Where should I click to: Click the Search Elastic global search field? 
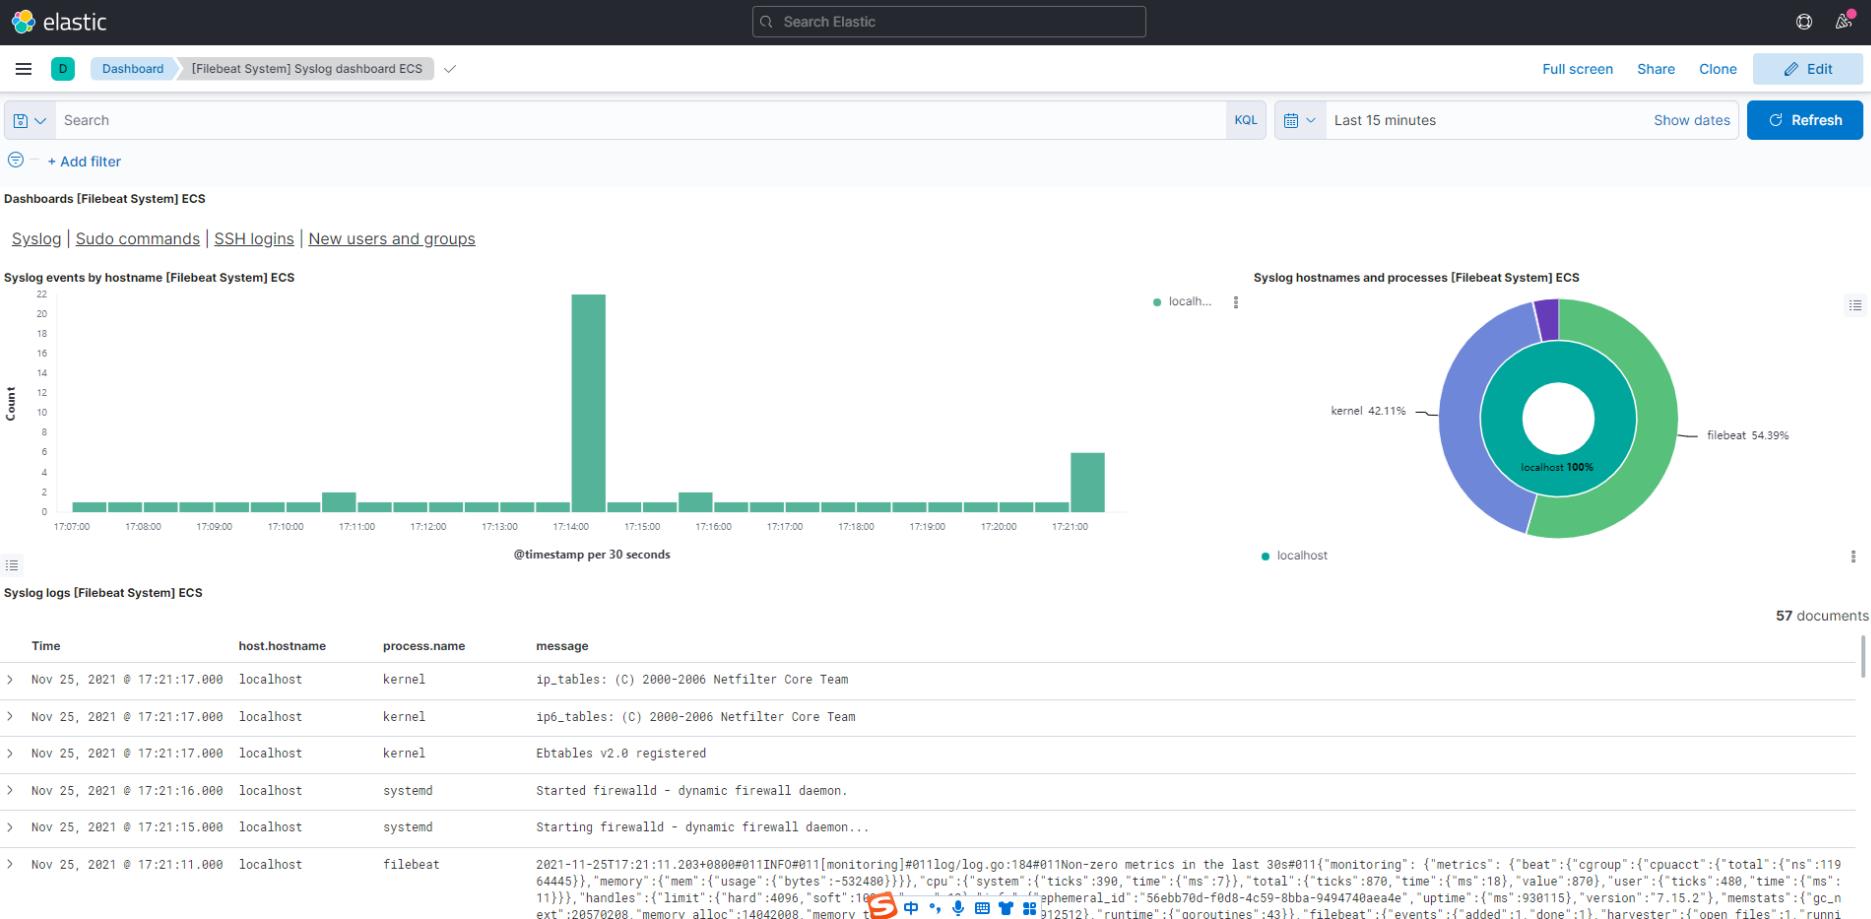pyautogui.click(x=949, y=22)
